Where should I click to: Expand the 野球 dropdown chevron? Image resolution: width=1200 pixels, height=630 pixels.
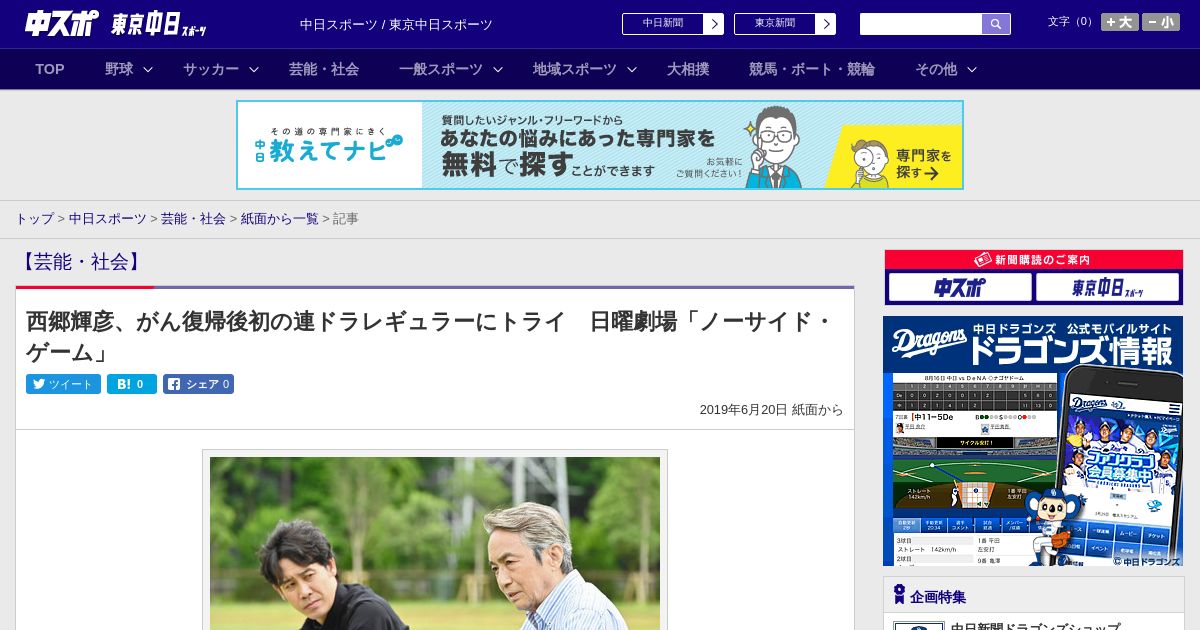point(148,70)
